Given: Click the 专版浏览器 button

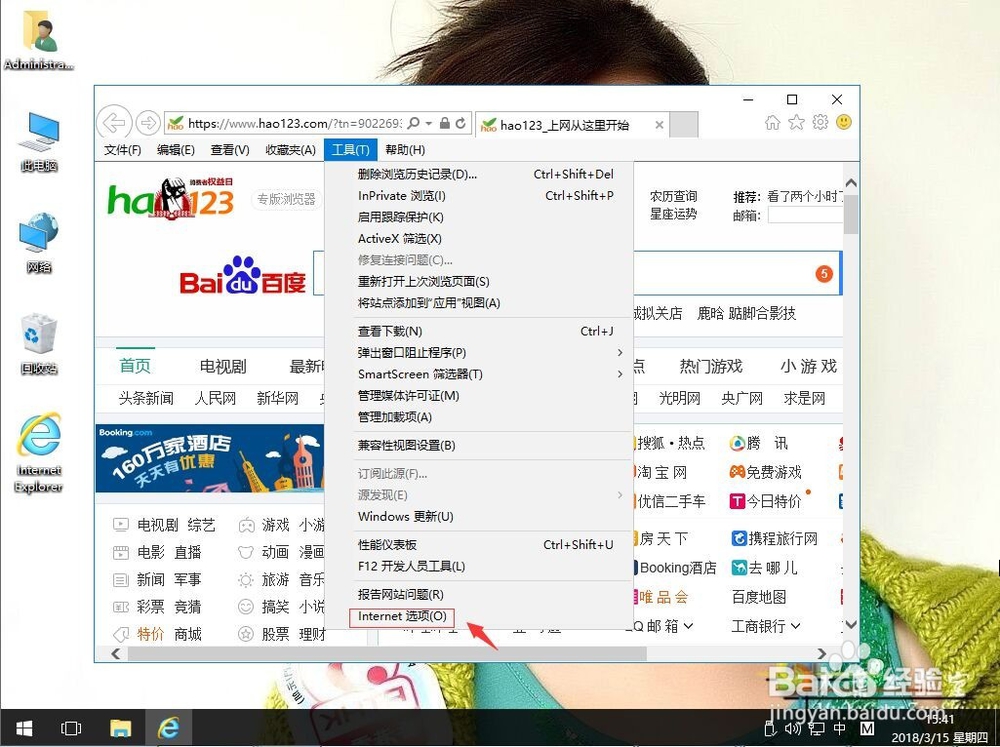Looking at the screenshot, I should (x=286, y=199).
